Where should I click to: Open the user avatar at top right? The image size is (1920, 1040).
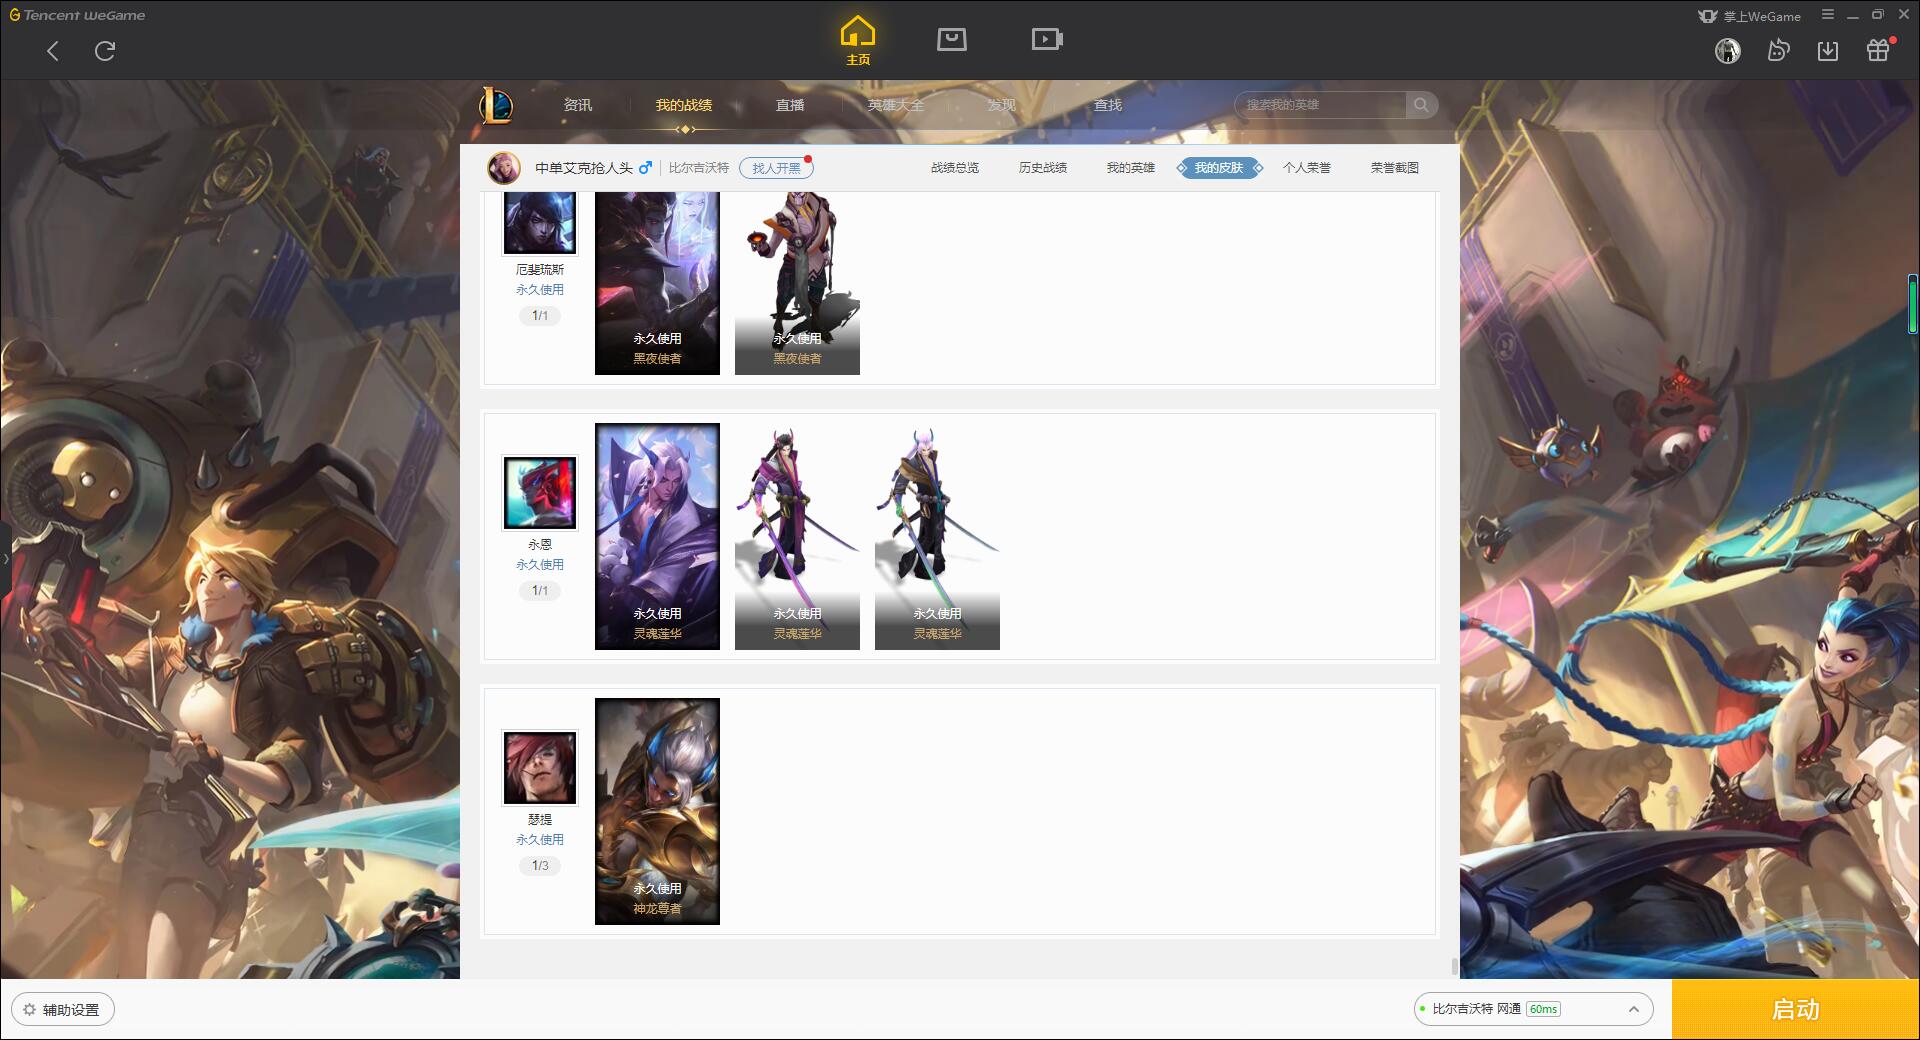click(x=1728, y=51)
